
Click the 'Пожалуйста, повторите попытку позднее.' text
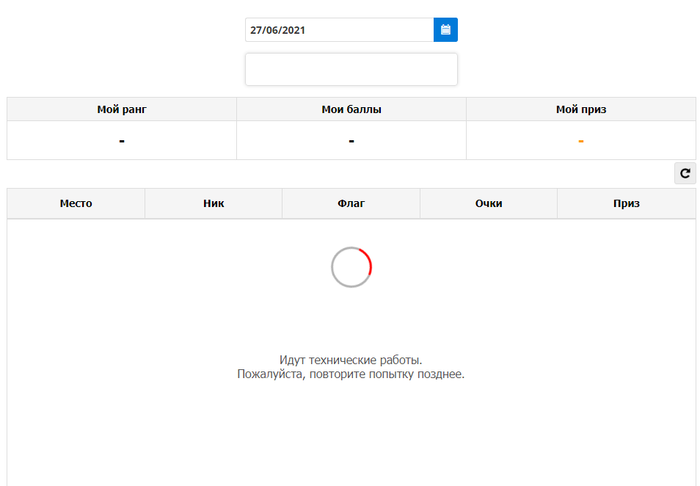(x=351, y=374)
